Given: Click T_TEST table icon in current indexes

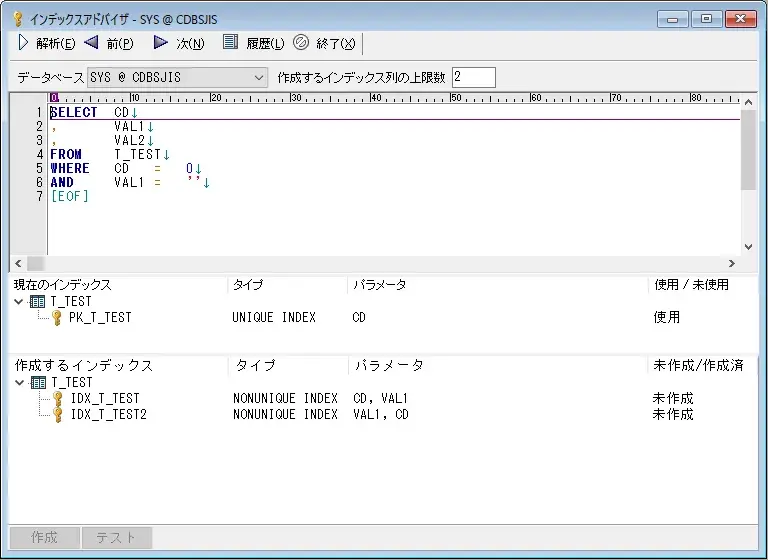Looking at the screenshot, I should click(x=38, y=301).
